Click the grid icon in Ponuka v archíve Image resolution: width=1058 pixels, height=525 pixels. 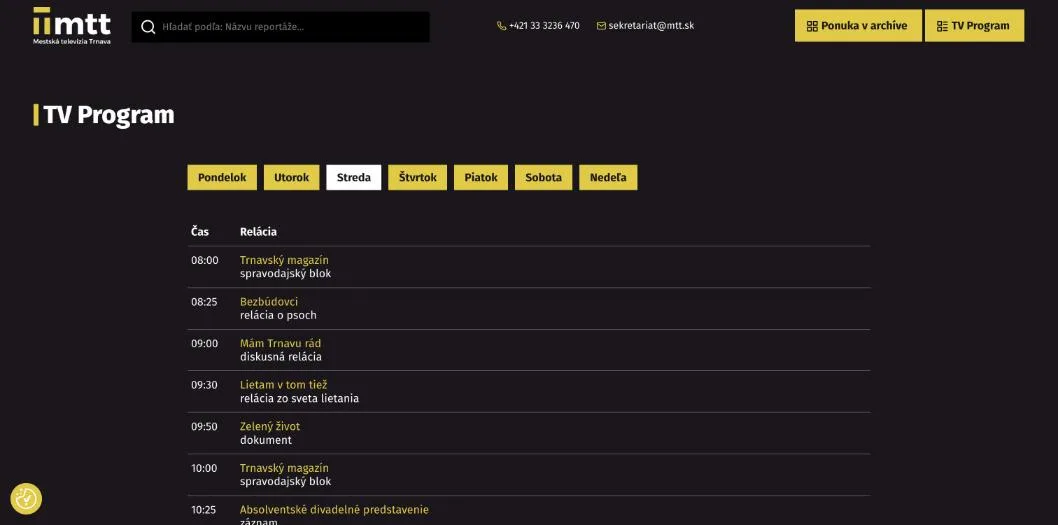812,26
